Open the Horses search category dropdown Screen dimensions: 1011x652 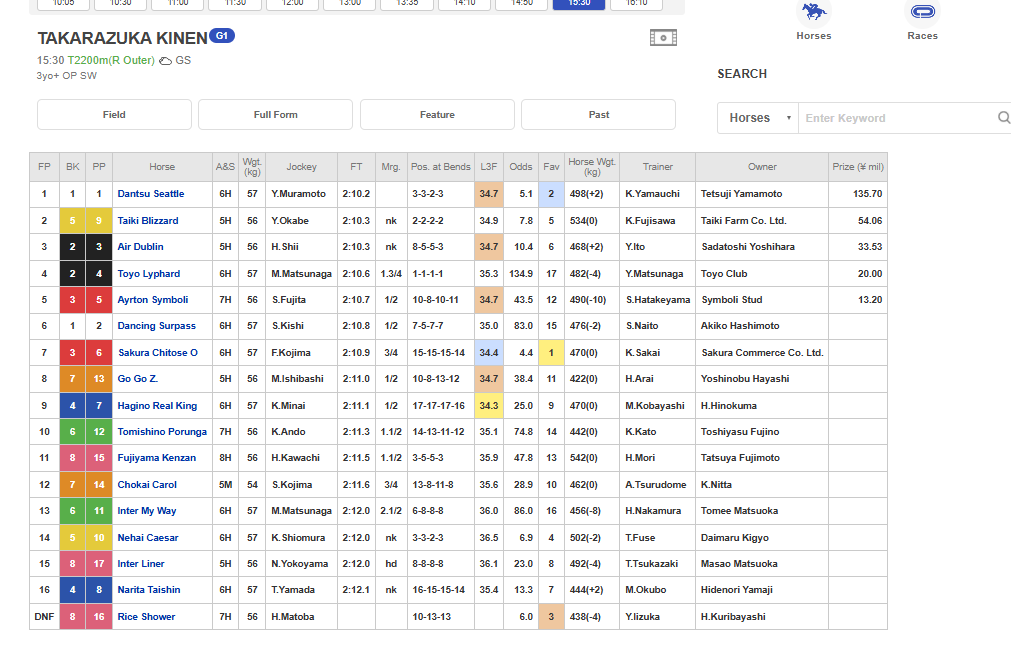(x=758, y=118)
